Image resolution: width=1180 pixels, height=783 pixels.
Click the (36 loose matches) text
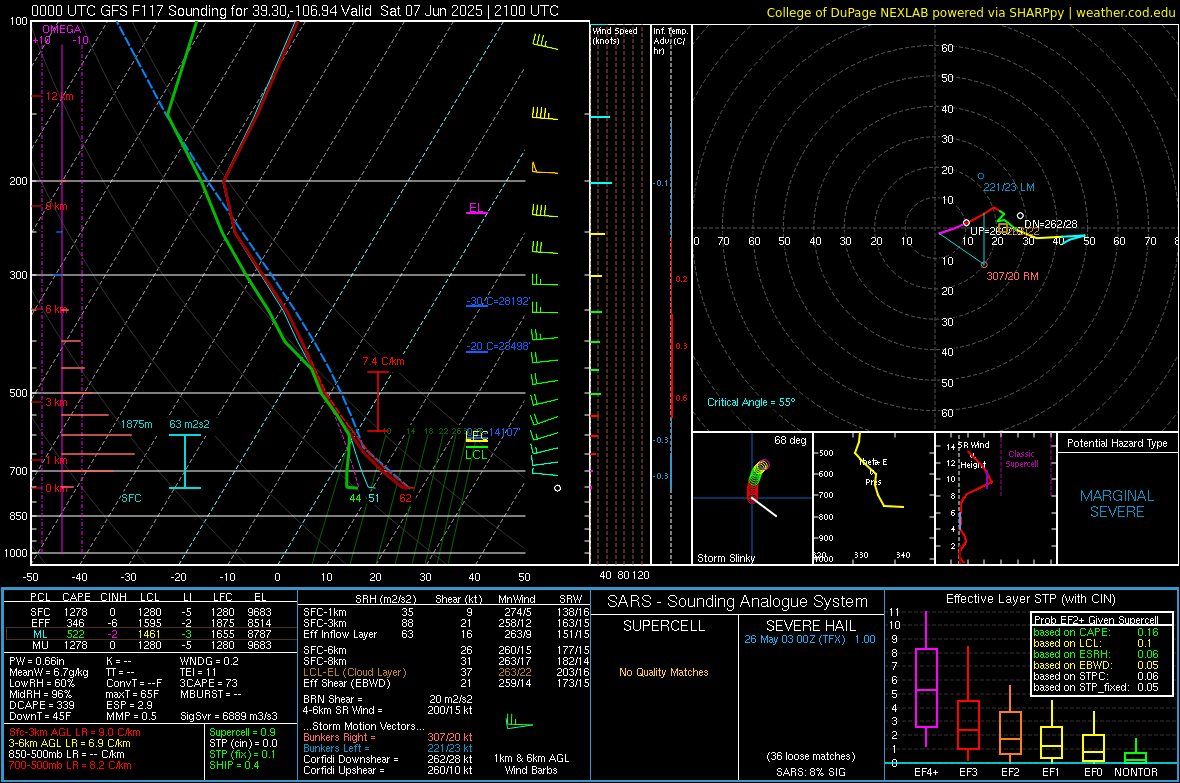810,756
